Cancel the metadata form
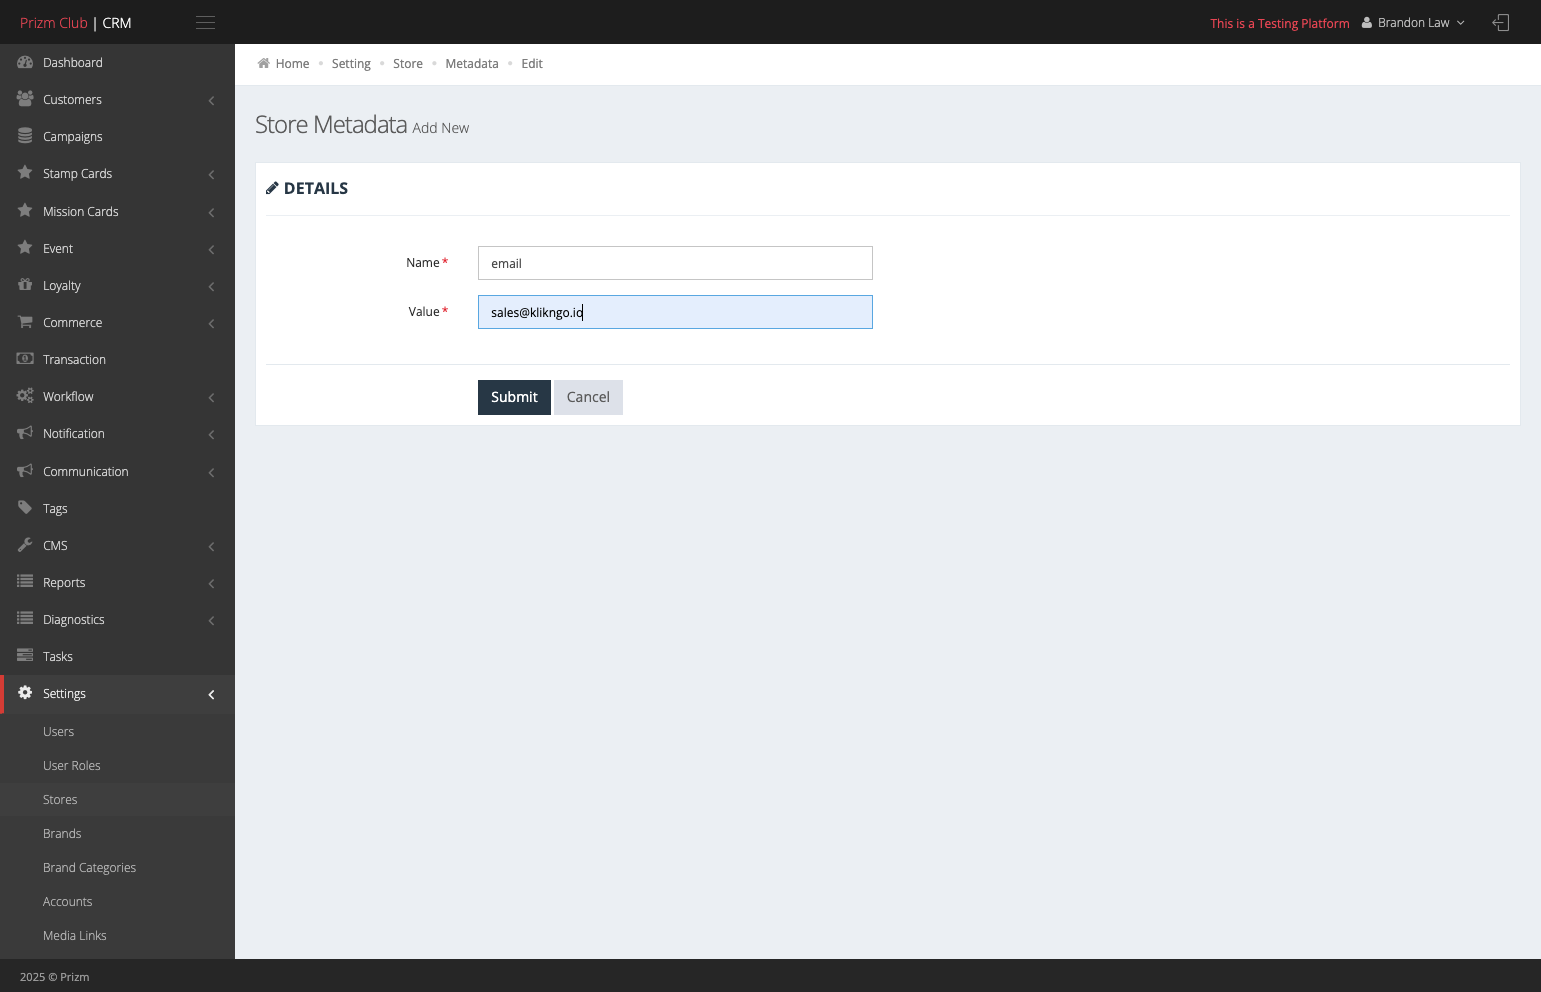 click(588, 397)
